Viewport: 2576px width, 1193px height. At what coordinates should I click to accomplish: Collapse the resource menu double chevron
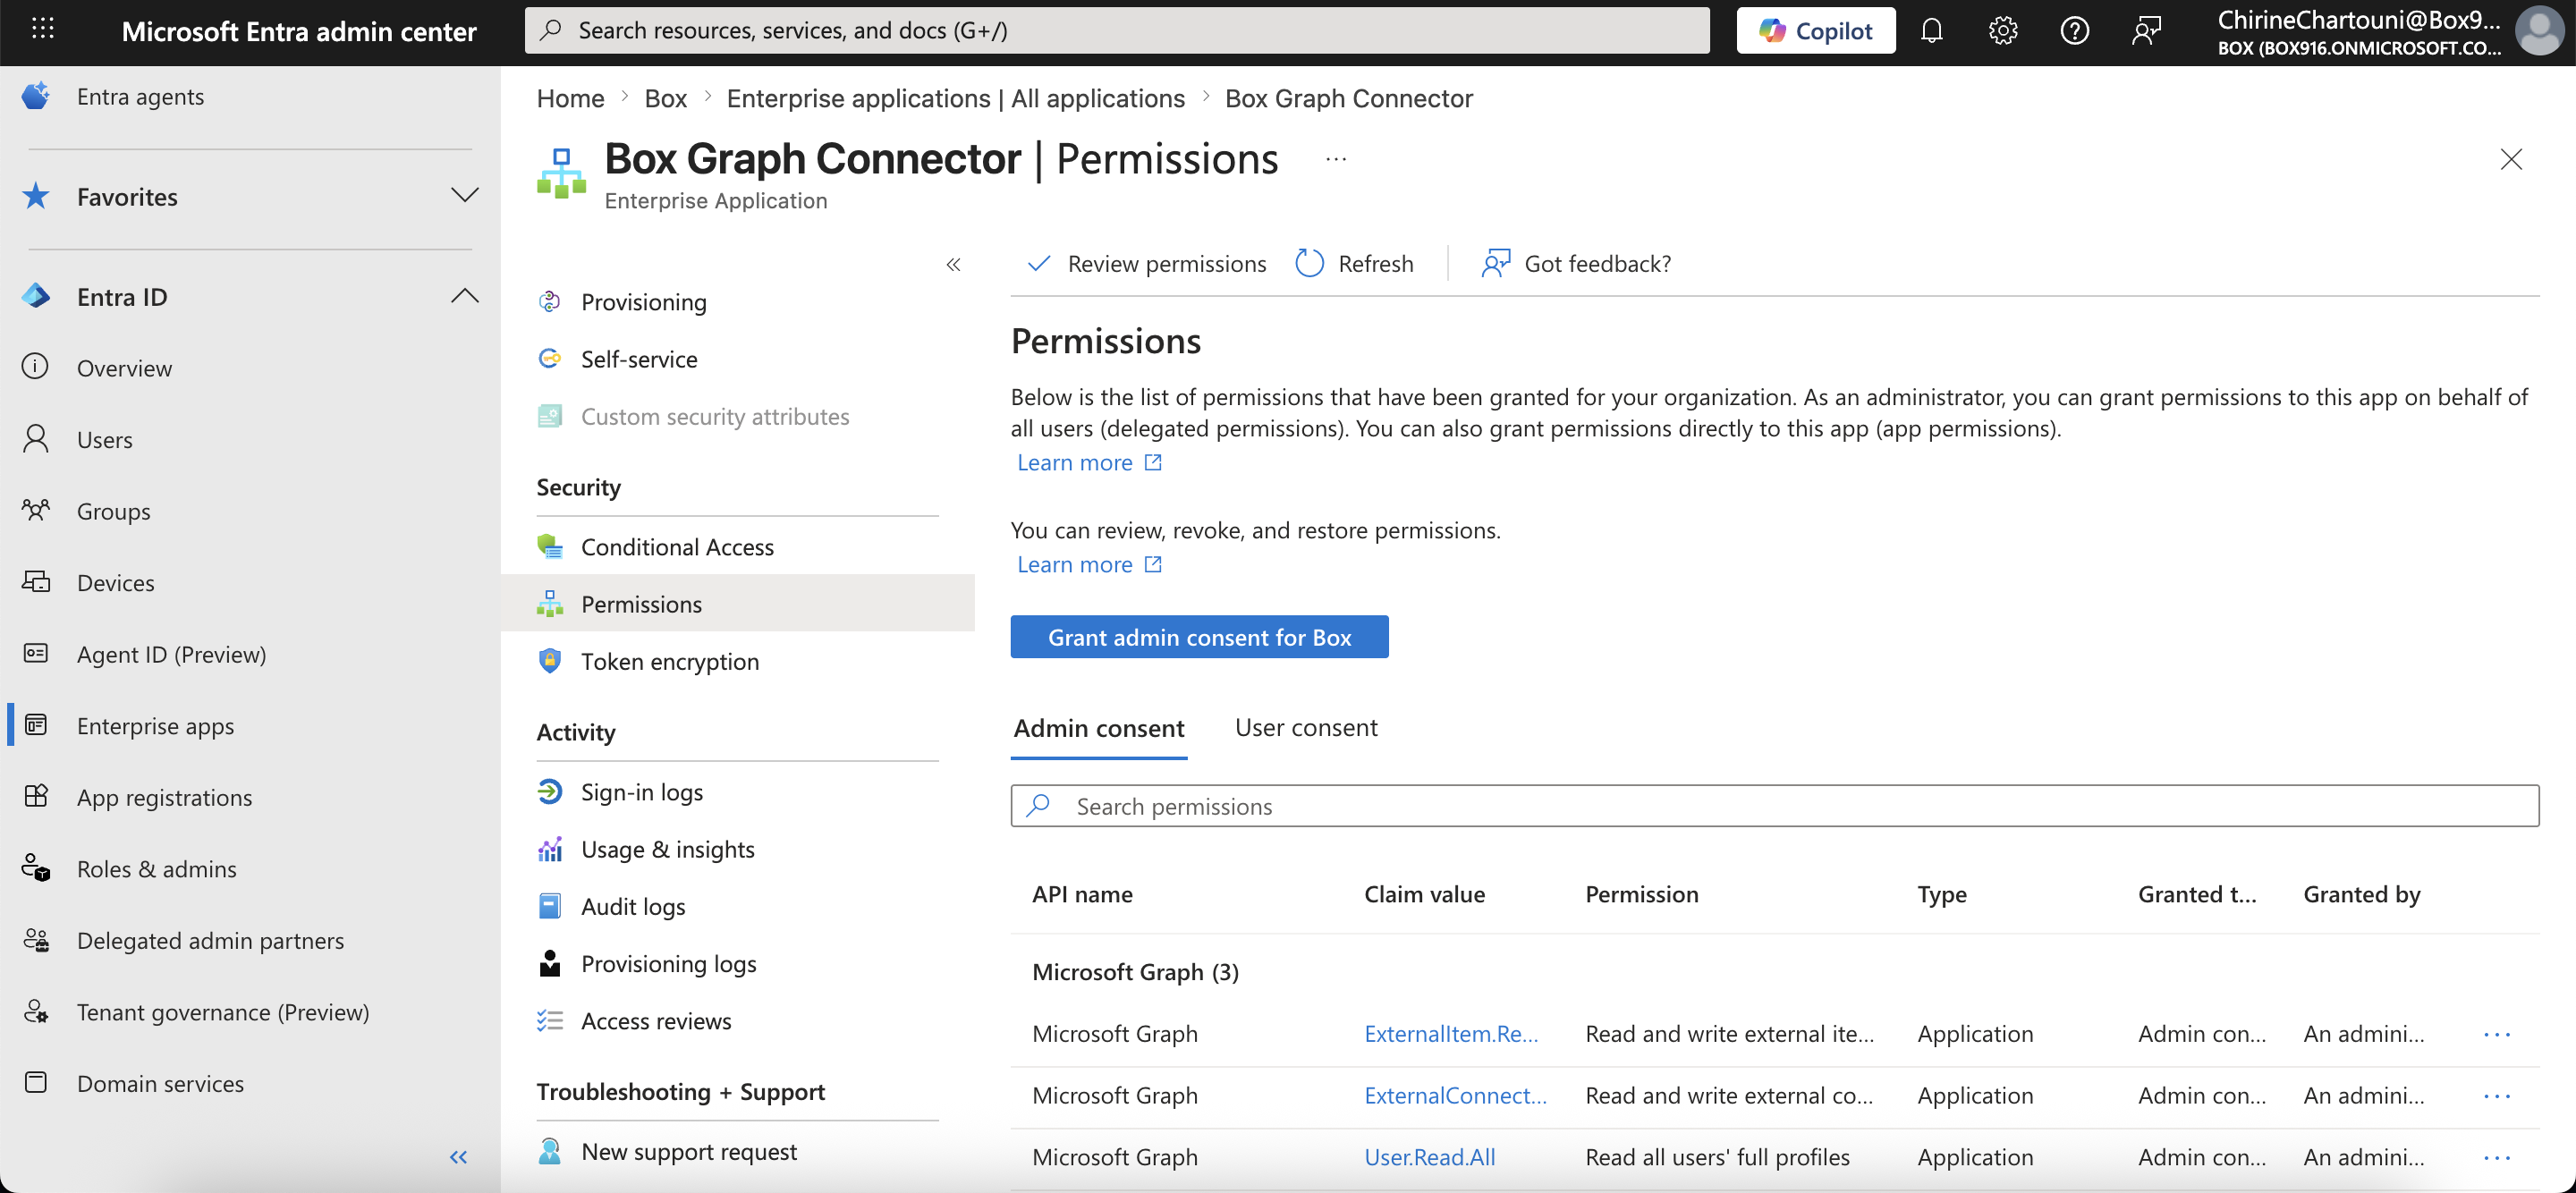(x=953, y=264)
